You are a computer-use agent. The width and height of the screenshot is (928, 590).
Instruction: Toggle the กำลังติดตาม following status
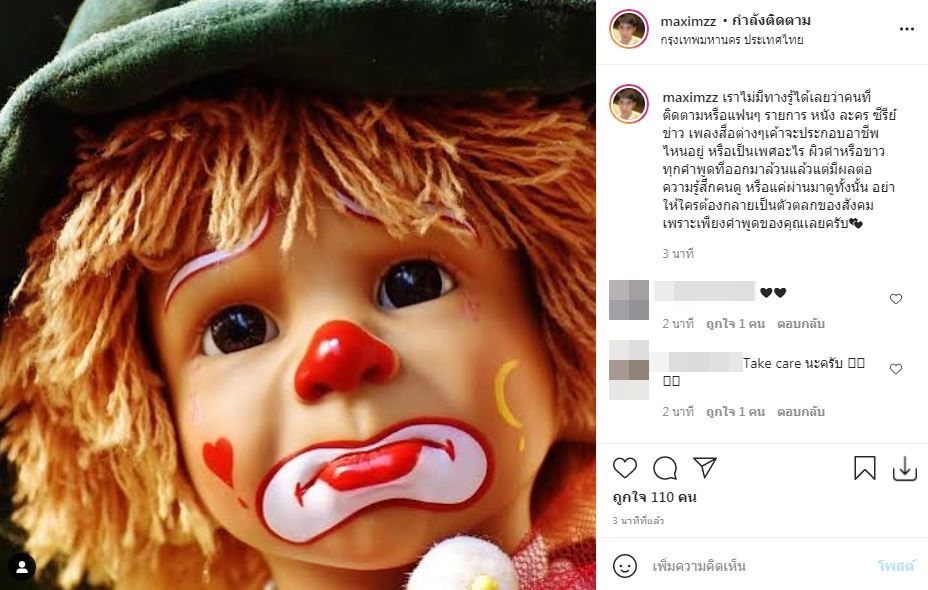(x=771, y=21)
